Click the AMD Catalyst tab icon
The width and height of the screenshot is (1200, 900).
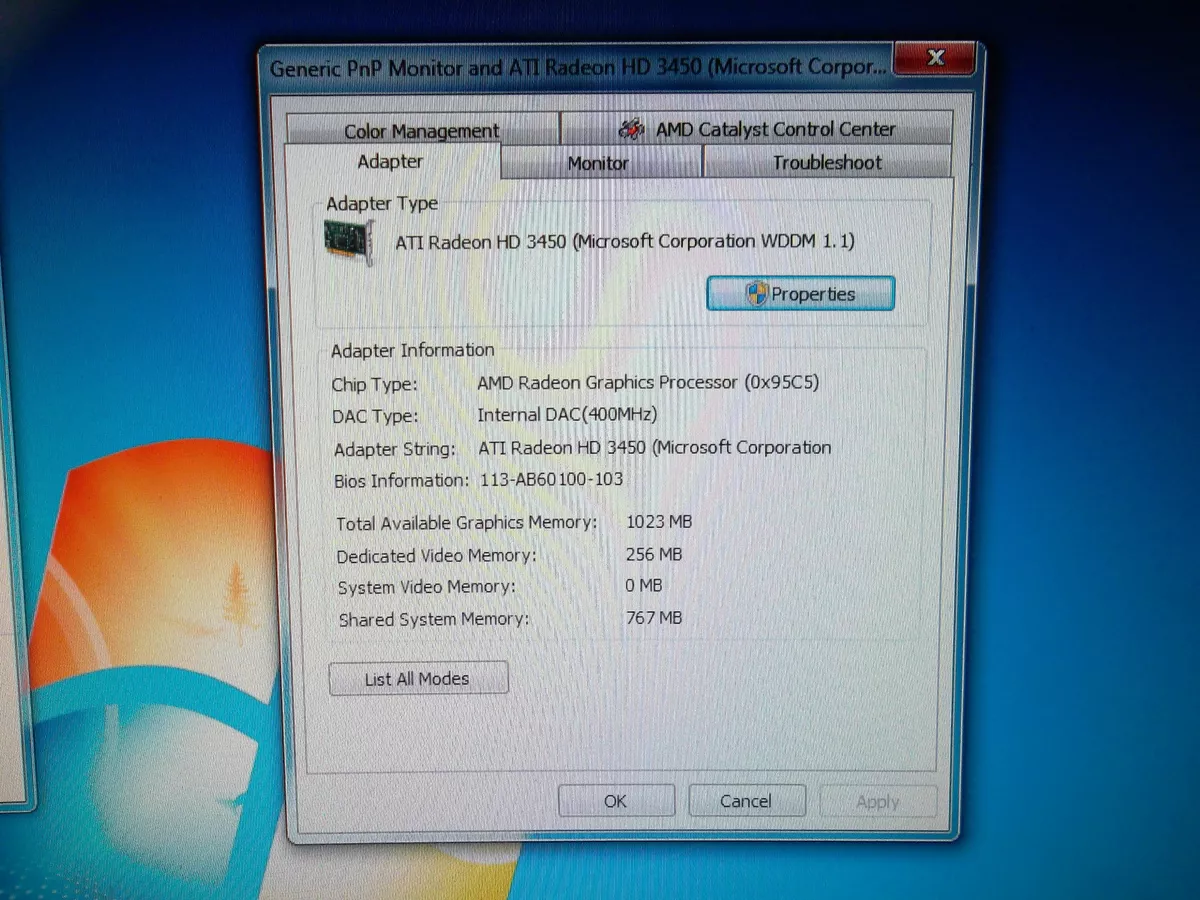tap(631, 129)
